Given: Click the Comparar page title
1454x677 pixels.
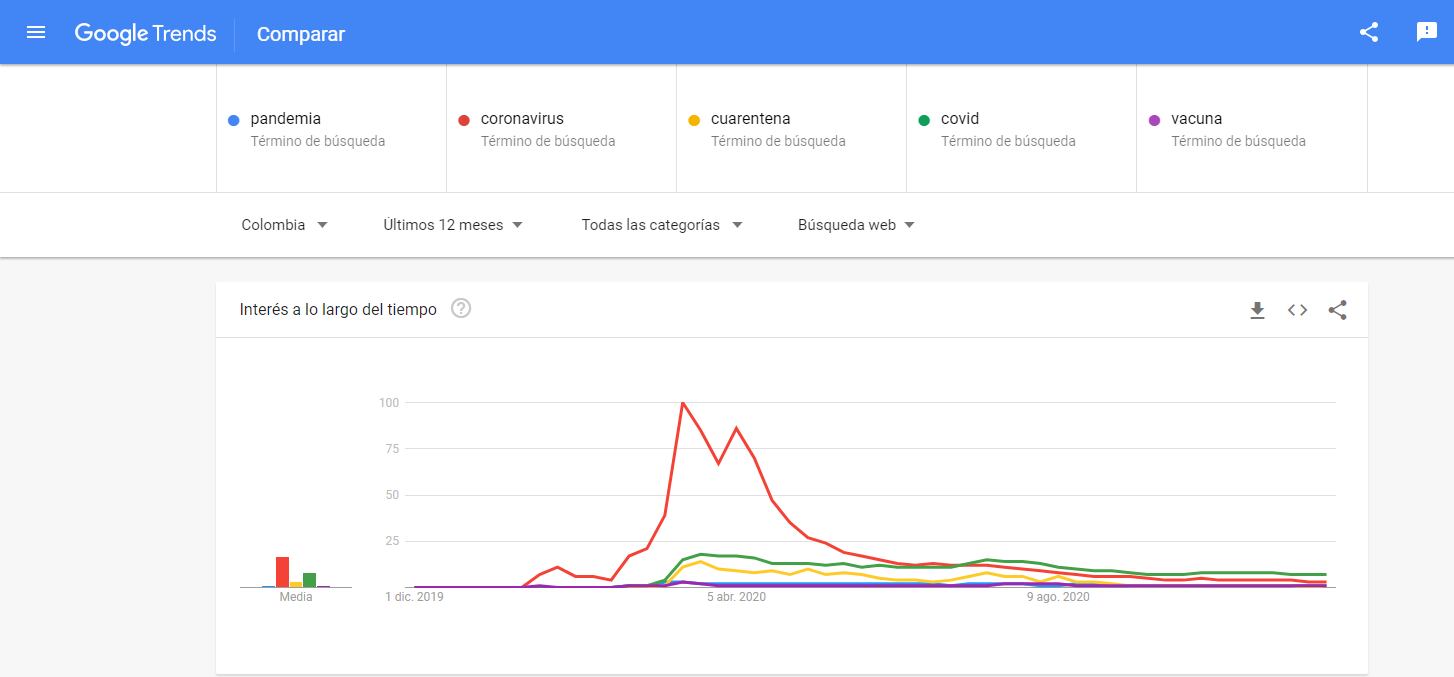Looking at the screenshot, I should click(300, 33).
